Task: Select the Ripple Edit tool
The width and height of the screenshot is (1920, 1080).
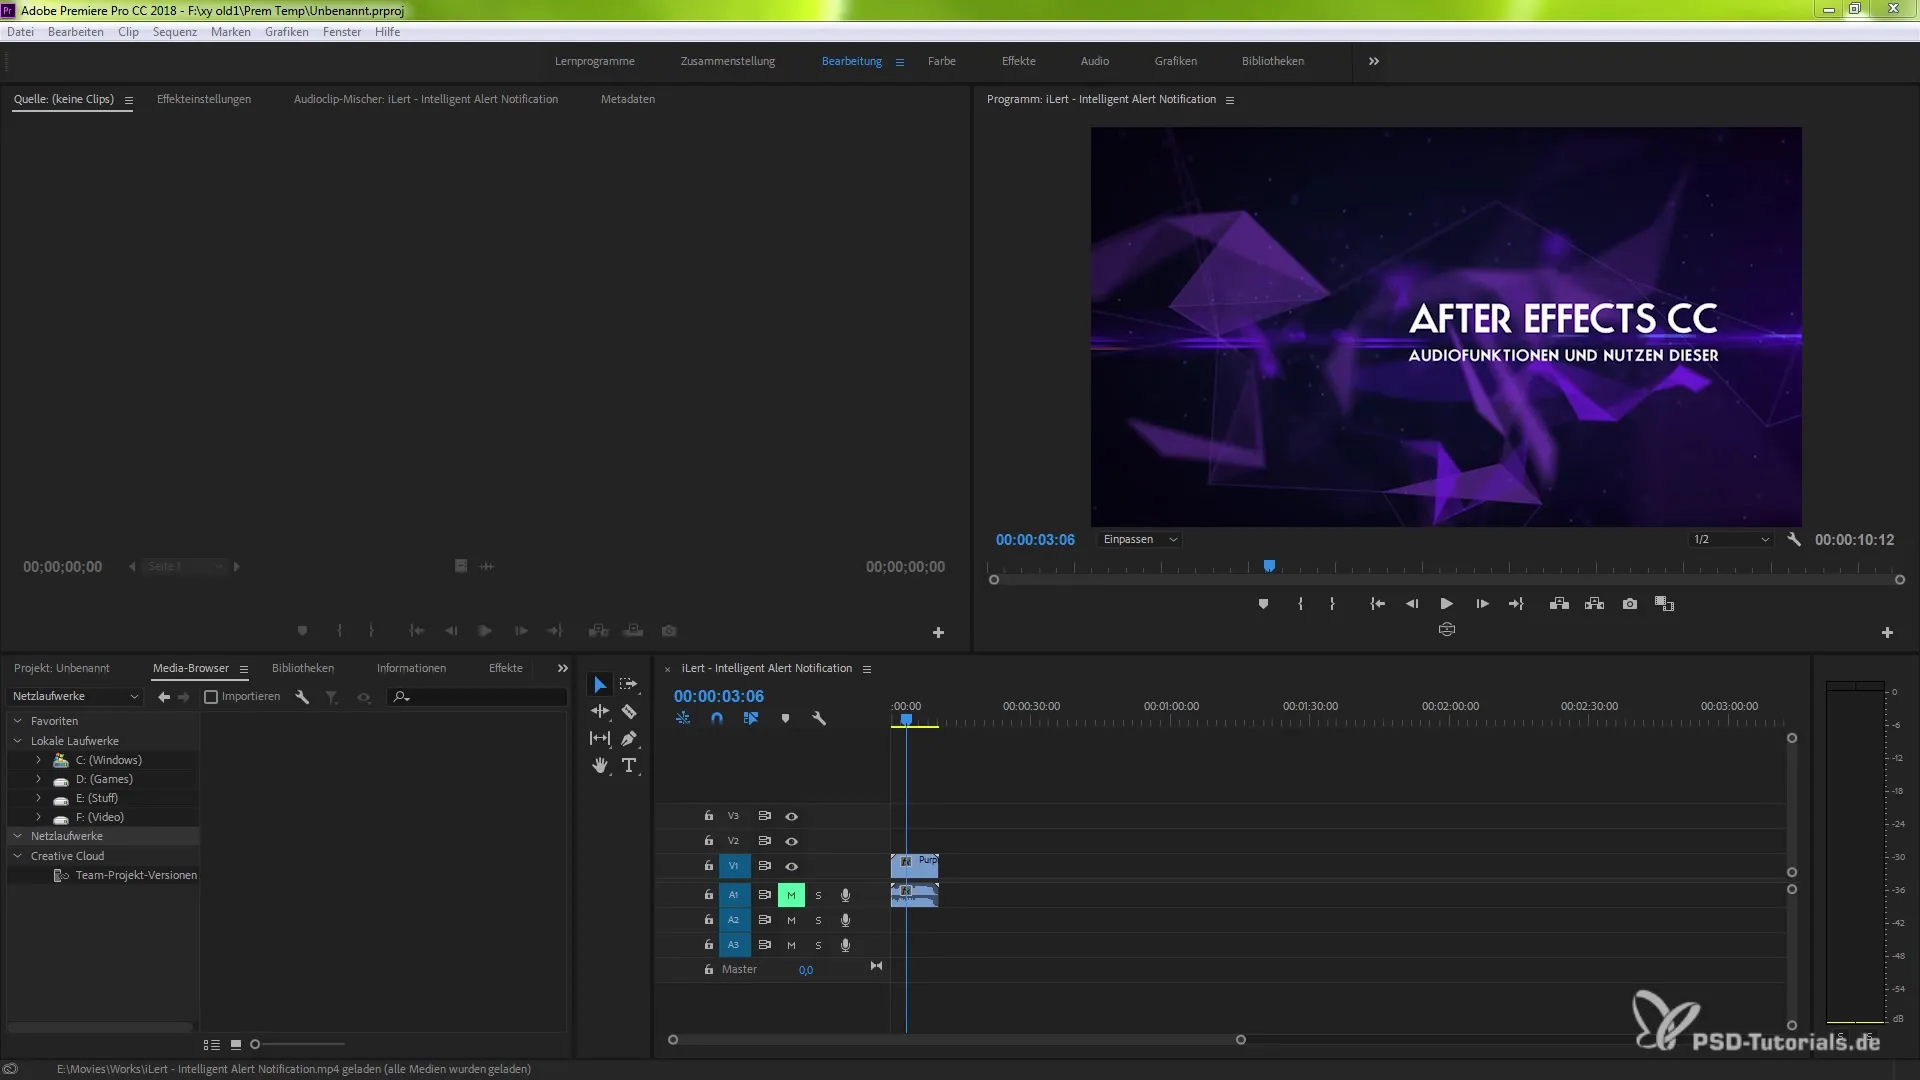Action: click(600, 712)
